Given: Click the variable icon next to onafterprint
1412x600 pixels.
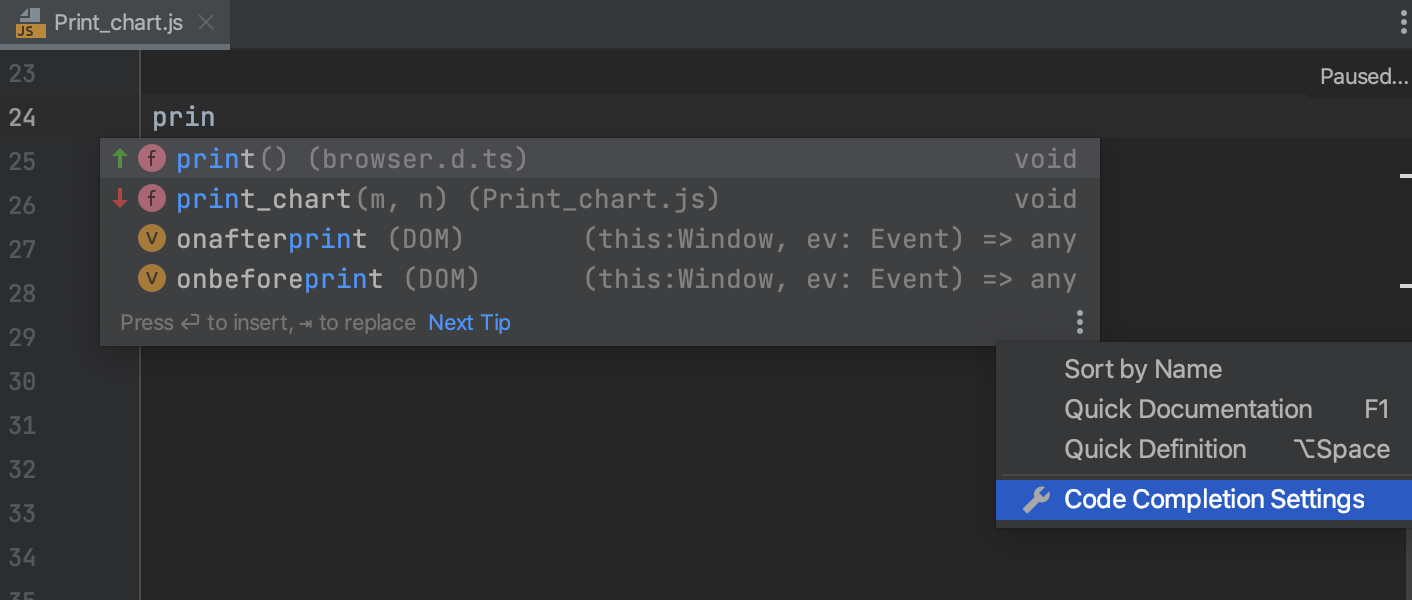Looking at the screenshot, I should (x=151, y=239).
